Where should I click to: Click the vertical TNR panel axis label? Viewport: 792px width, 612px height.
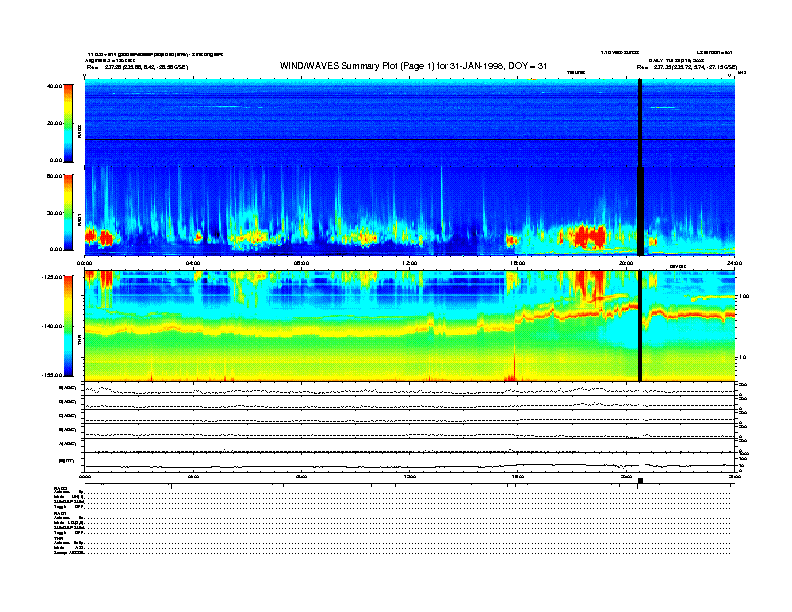[x=79, y=341]
